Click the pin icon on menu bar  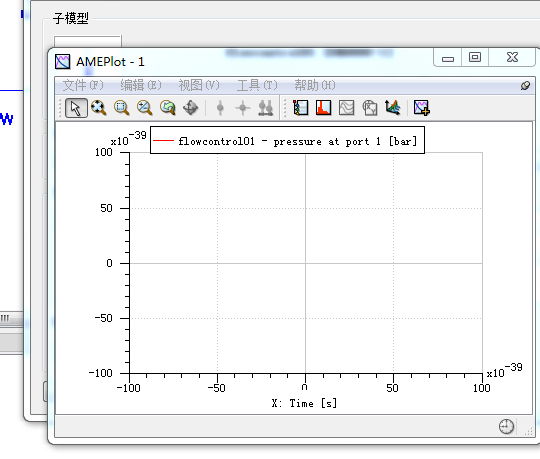click(x=525, y=85)
